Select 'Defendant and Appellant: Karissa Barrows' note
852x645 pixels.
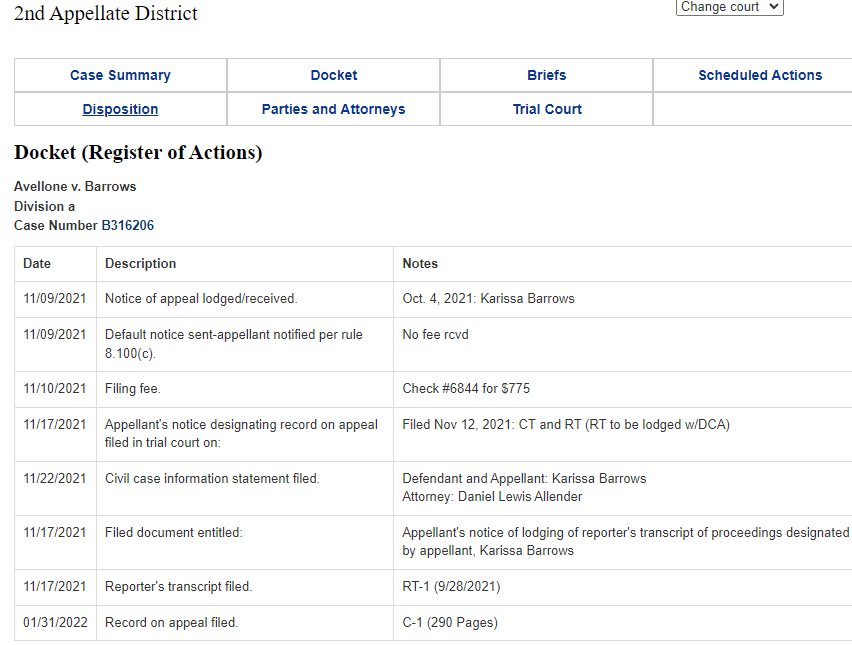pyautogui.click(x=524, y=479)
